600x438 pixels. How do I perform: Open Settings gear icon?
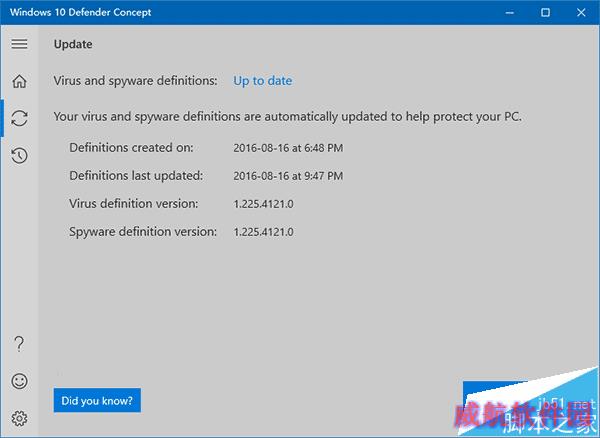coord(19,418)
